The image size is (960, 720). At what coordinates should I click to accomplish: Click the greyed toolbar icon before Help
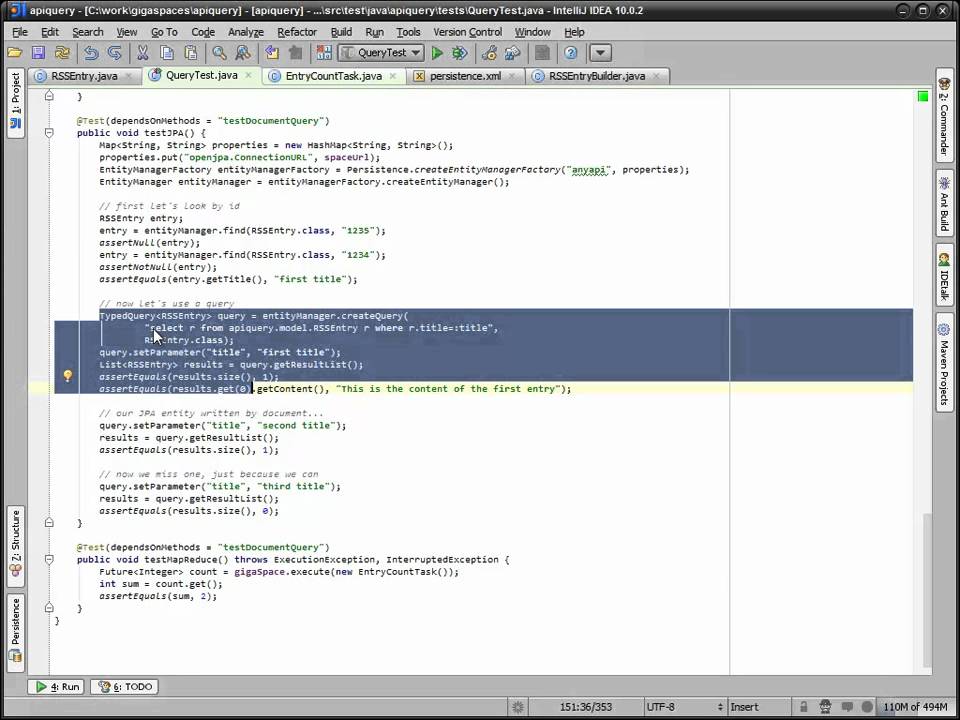click(542, 53)
